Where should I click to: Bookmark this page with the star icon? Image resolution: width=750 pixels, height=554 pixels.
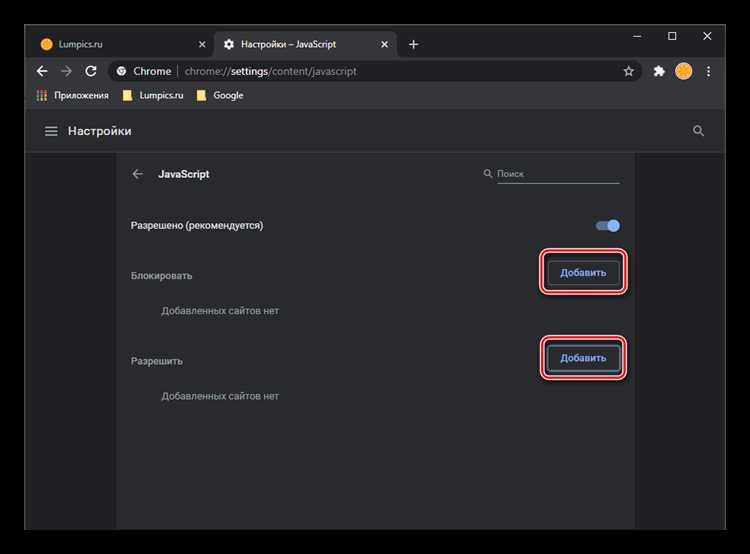click(629, 71)
